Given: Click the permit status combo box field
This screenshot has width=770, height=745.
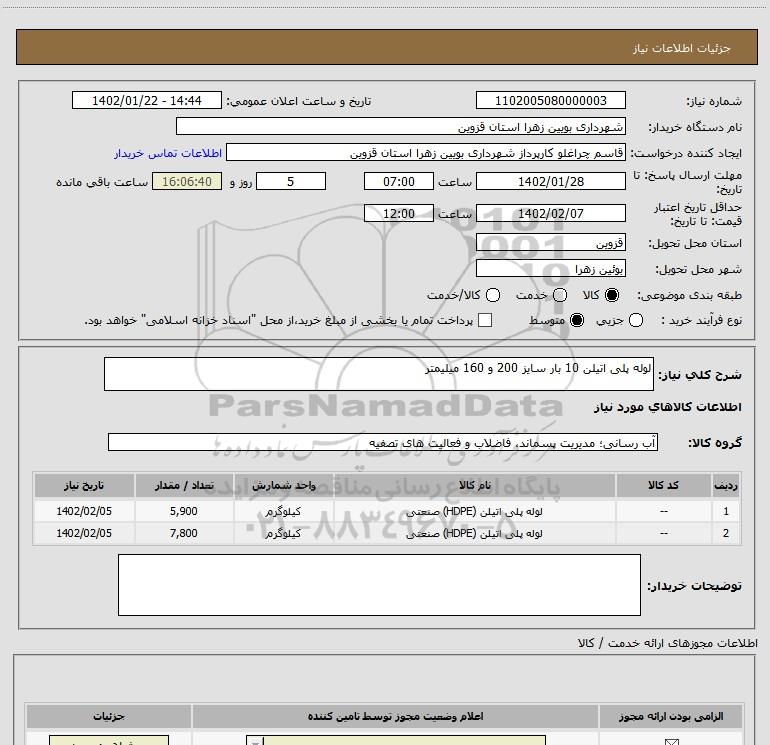Looking at the screenshot, I should 396,741.
